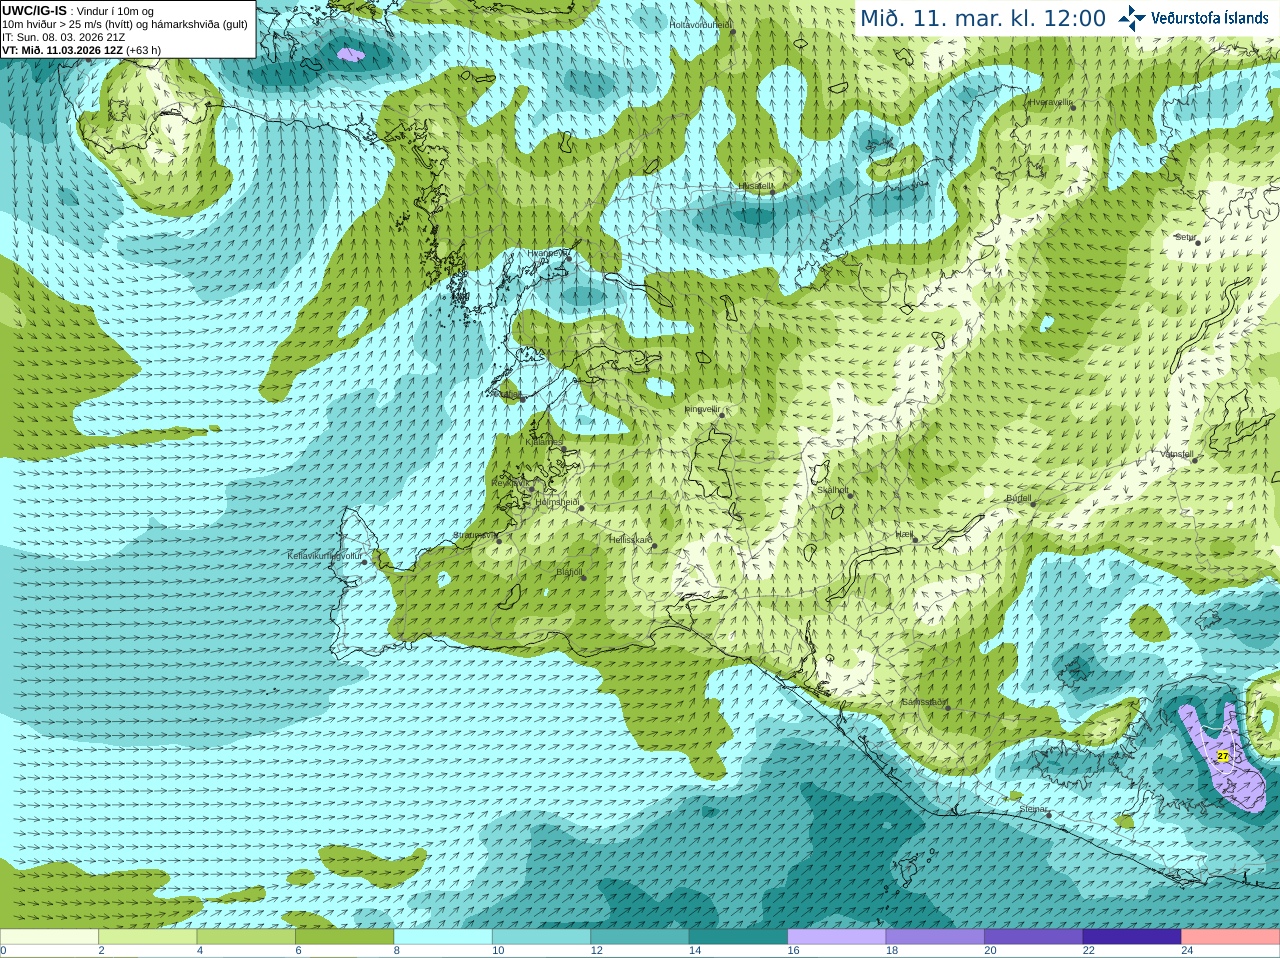Click the Húsafell station label
Image resolution: width=1280 pixels, height=958 pixels.
[756, 186]
